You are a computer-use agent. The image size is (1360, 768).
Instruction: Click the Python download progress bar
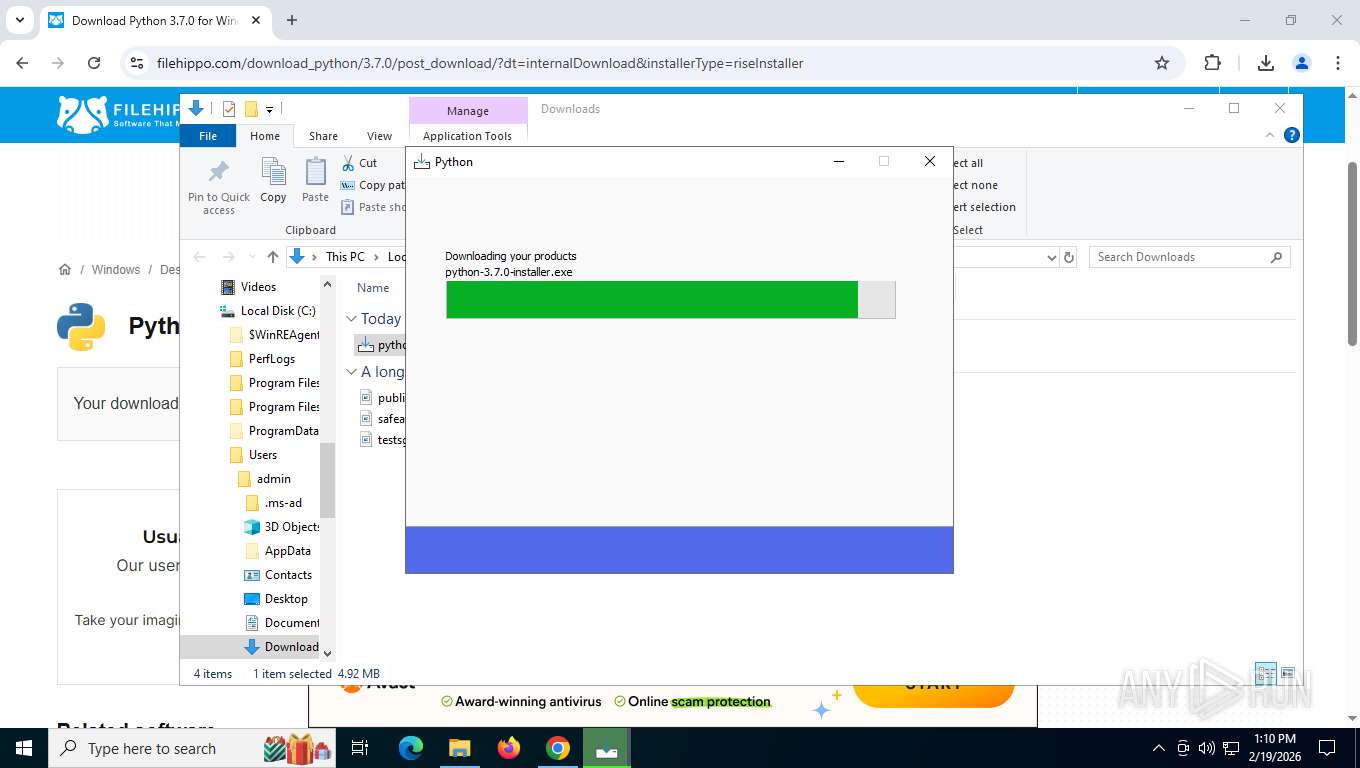point(670,300)
